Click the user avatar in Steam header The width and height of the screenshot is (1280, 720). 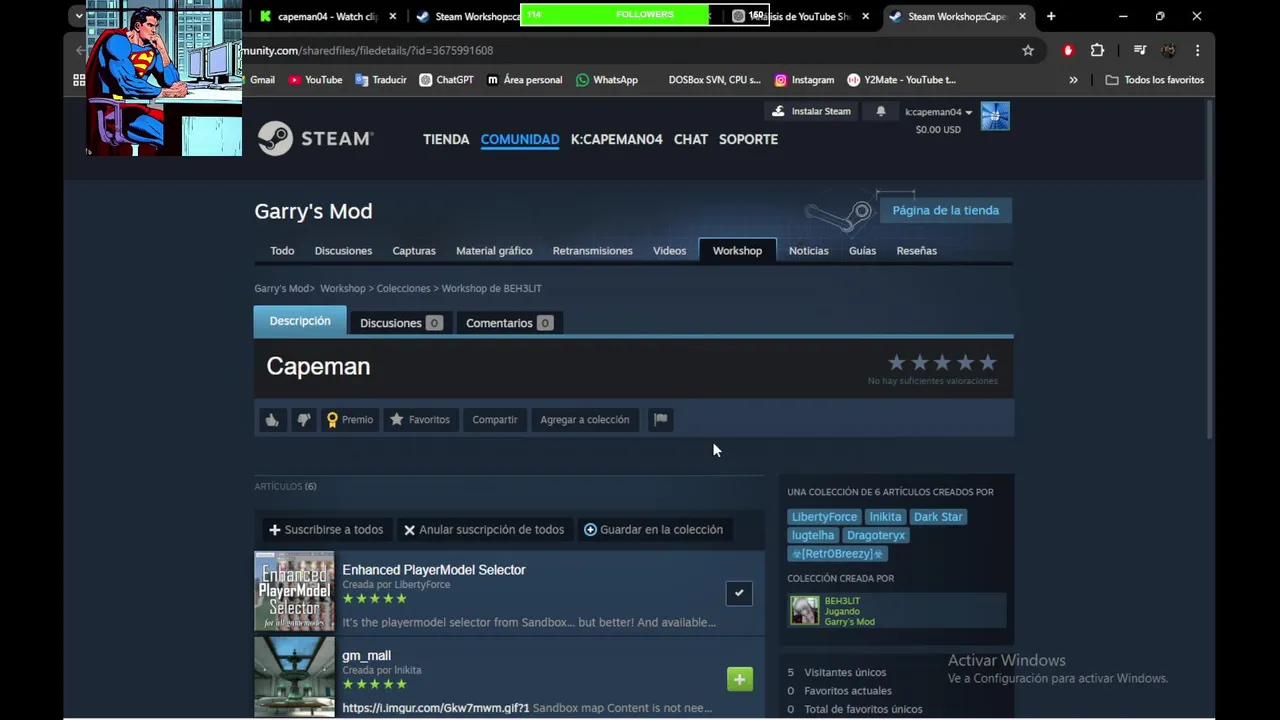995,116
